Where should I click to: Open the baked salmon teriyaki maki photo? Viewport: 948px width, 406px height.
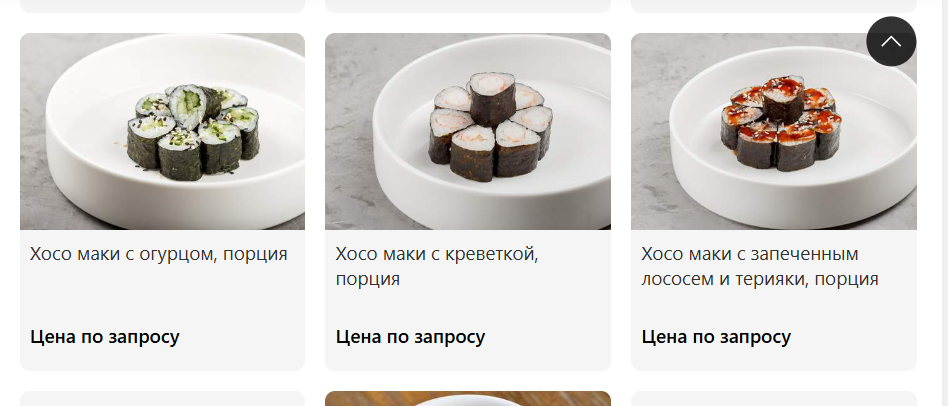click(774, 131)
